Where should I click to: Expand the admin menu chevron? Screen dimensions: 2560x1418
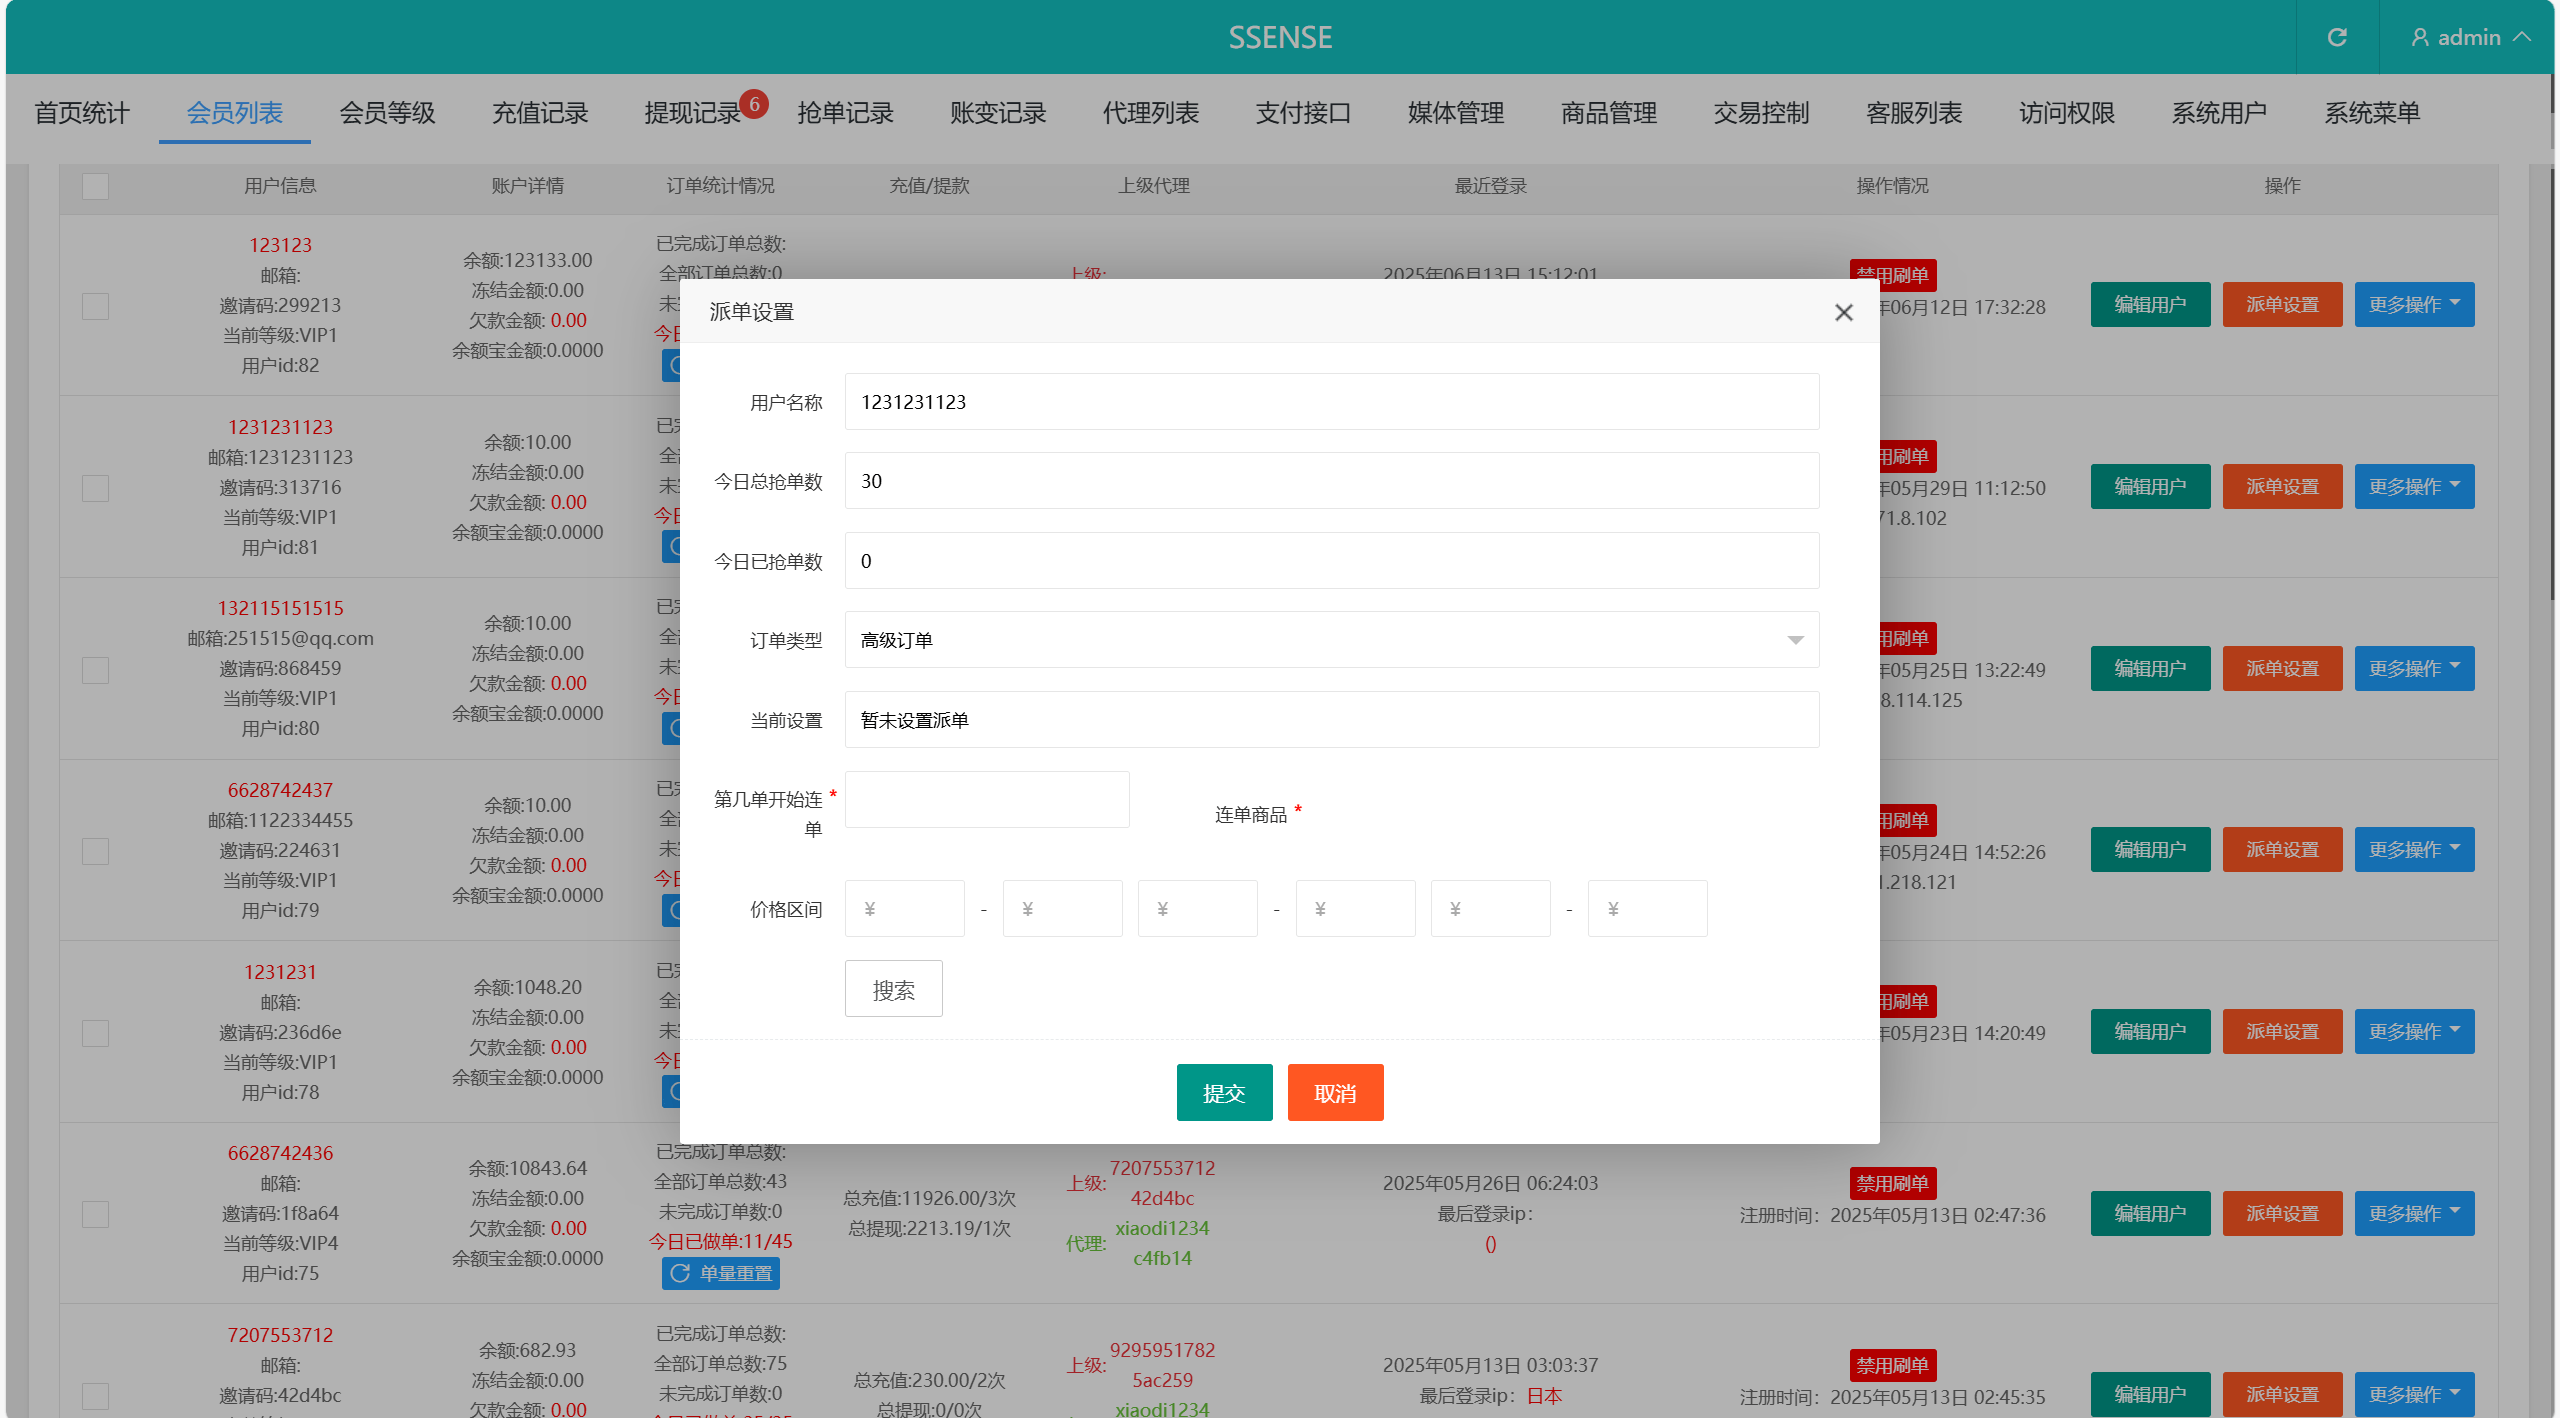pos(2522,38)
